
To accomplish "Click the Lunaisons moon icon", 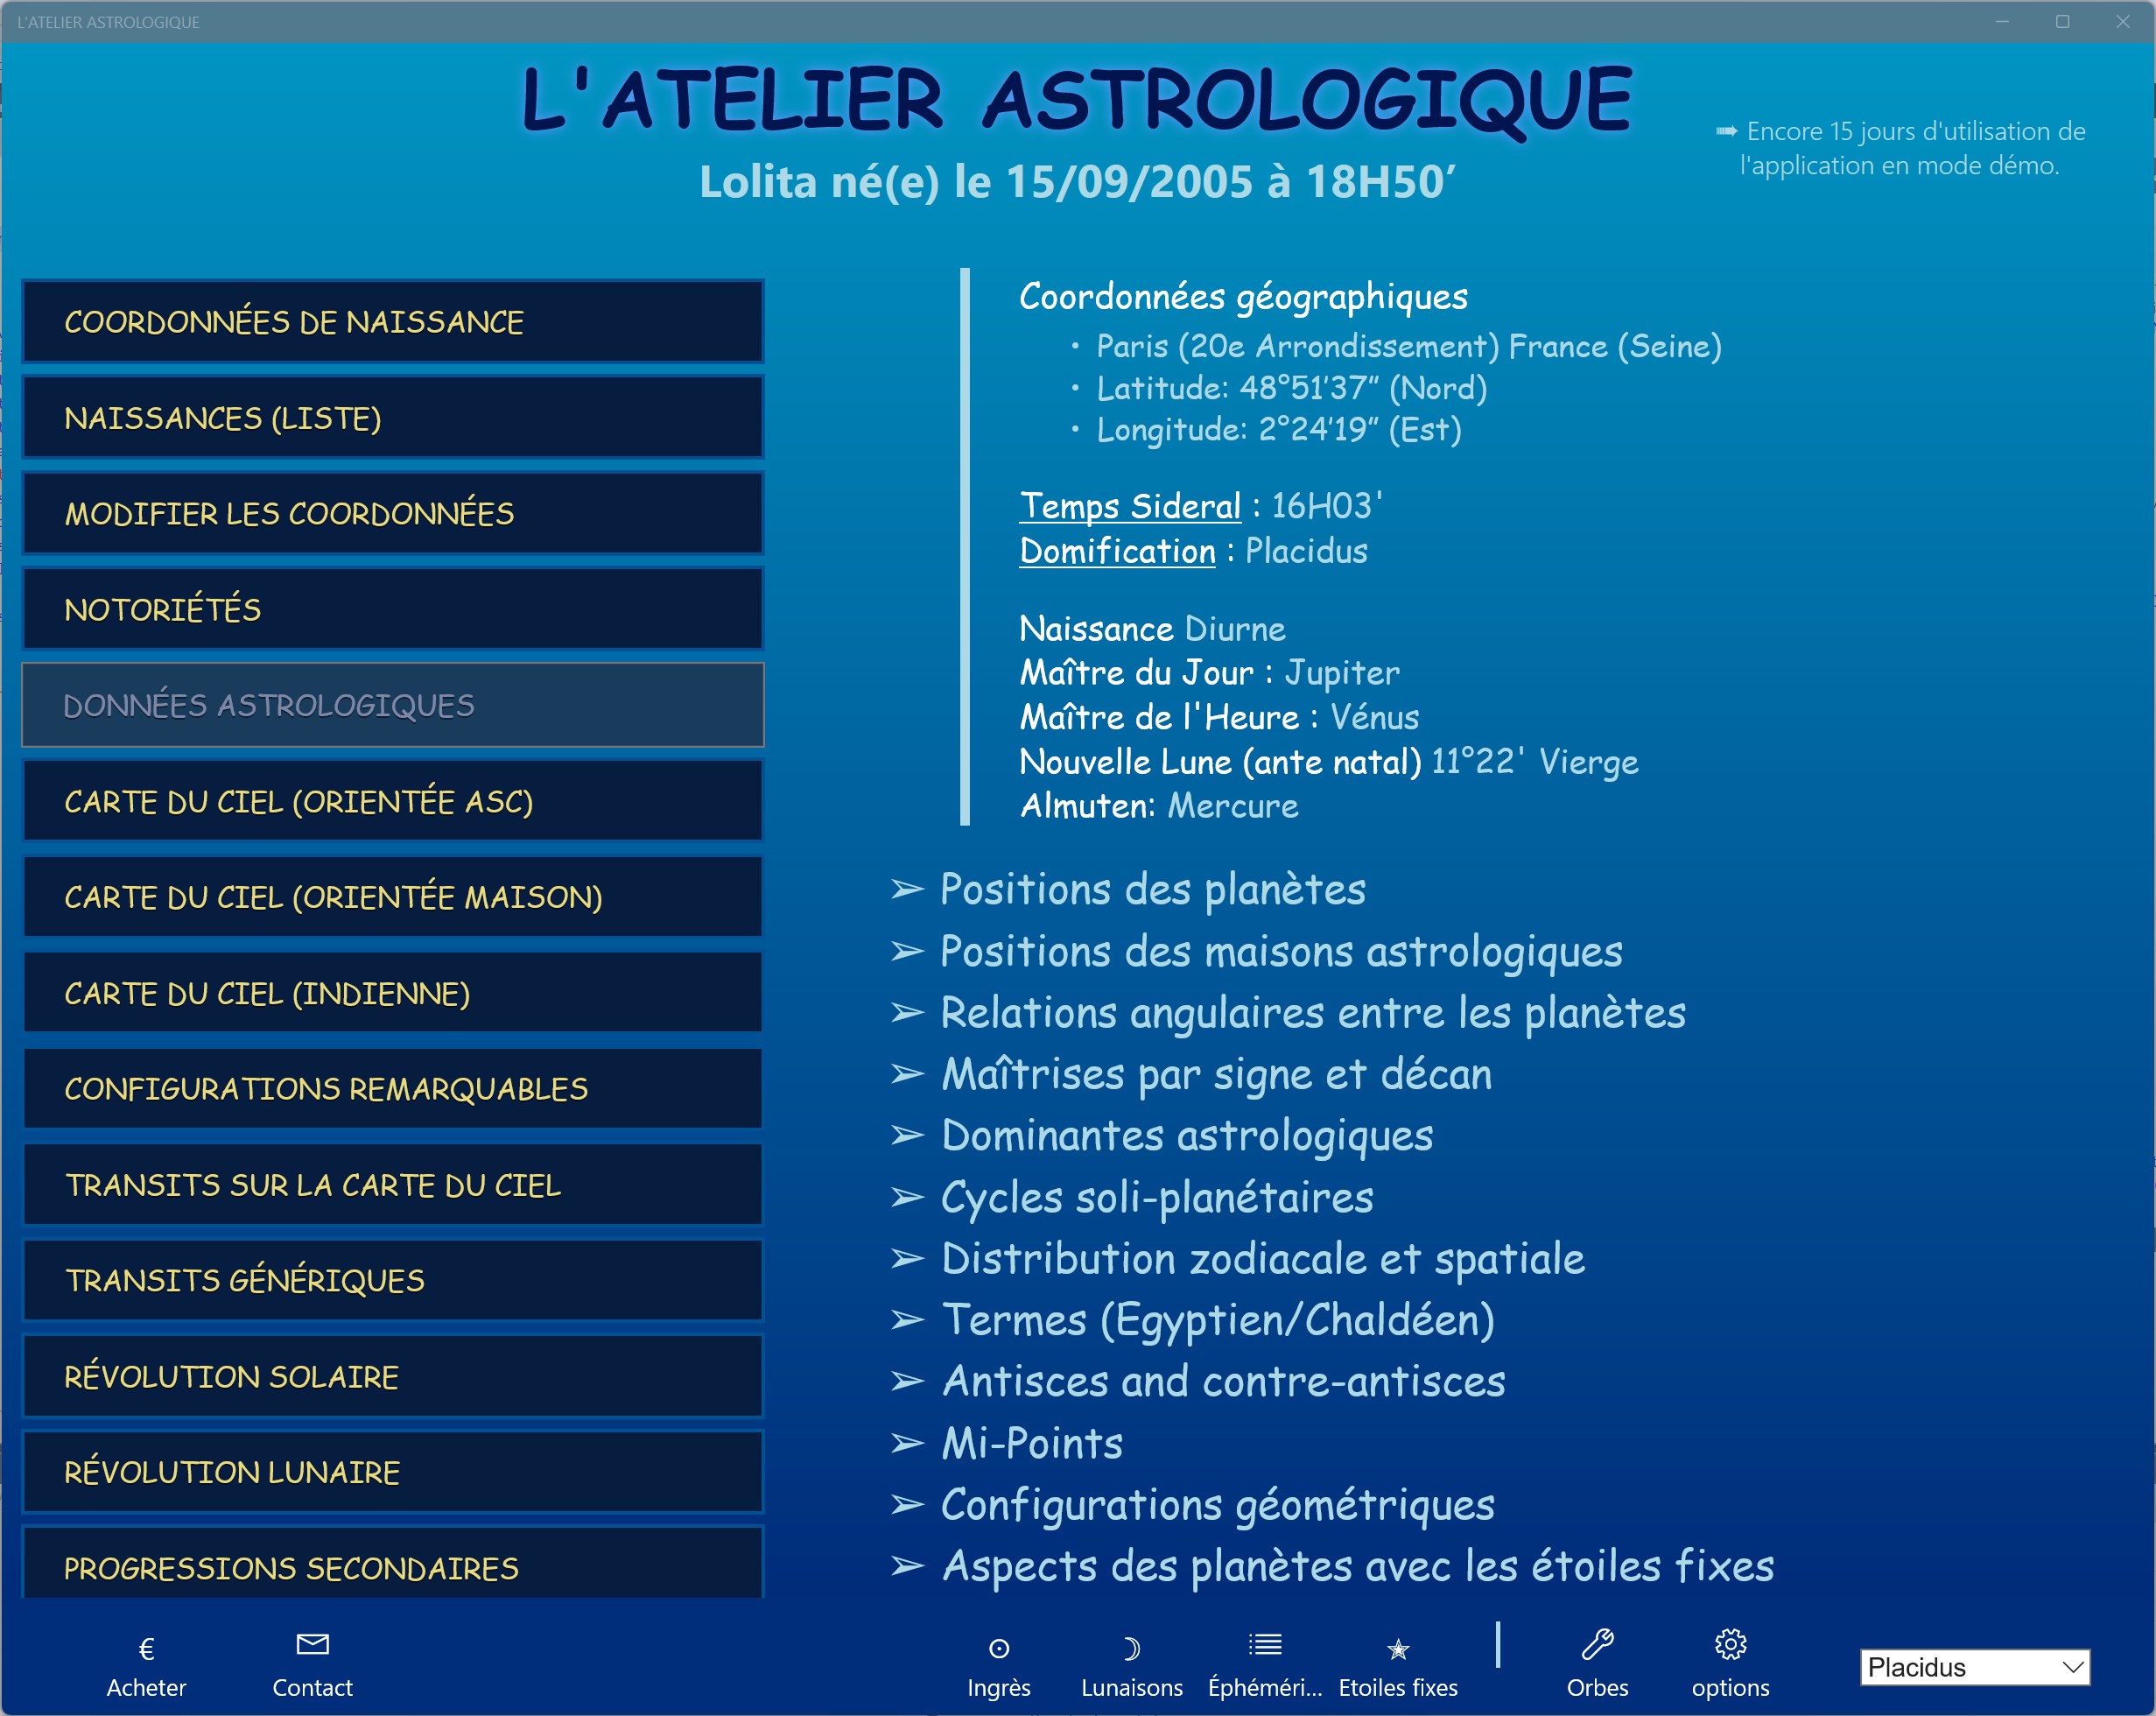I will (1131, 1648).
